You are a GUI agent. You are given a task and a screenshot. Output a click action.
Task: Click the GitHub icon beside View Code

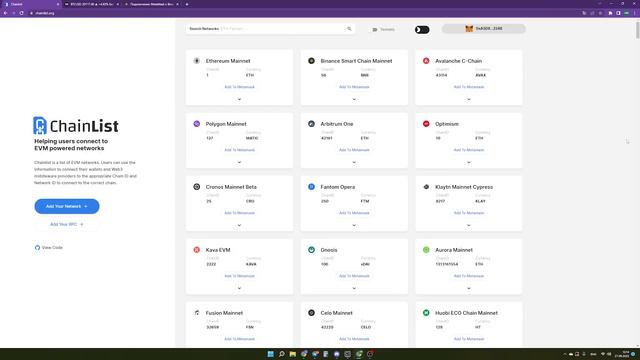[x=37, y=247]
